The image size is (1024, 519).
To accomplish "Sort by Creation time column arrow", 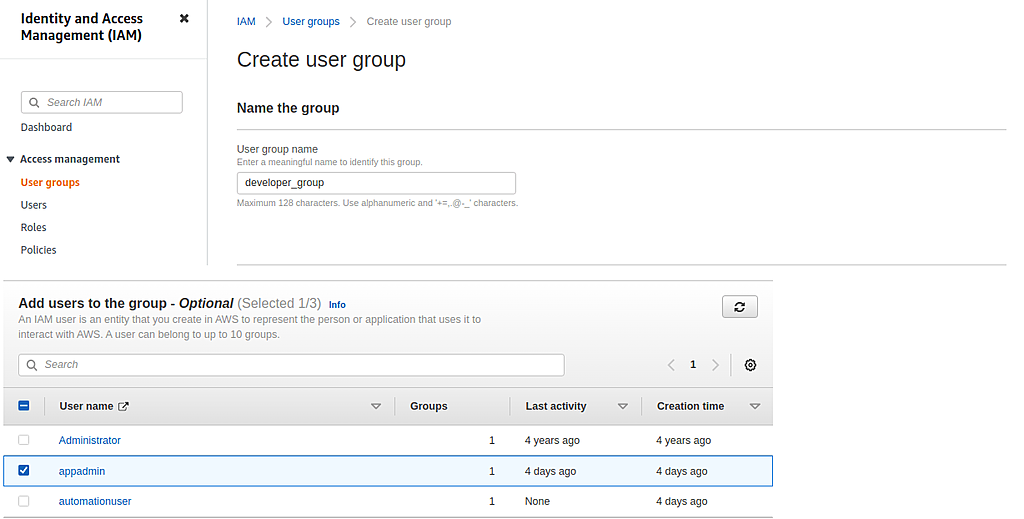I will [755, 407].
